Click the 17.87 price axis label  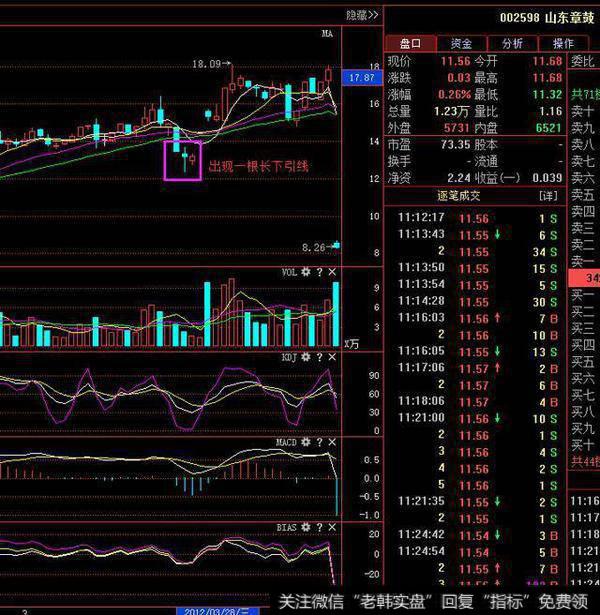pyautogui.click(x=361, y=77)
